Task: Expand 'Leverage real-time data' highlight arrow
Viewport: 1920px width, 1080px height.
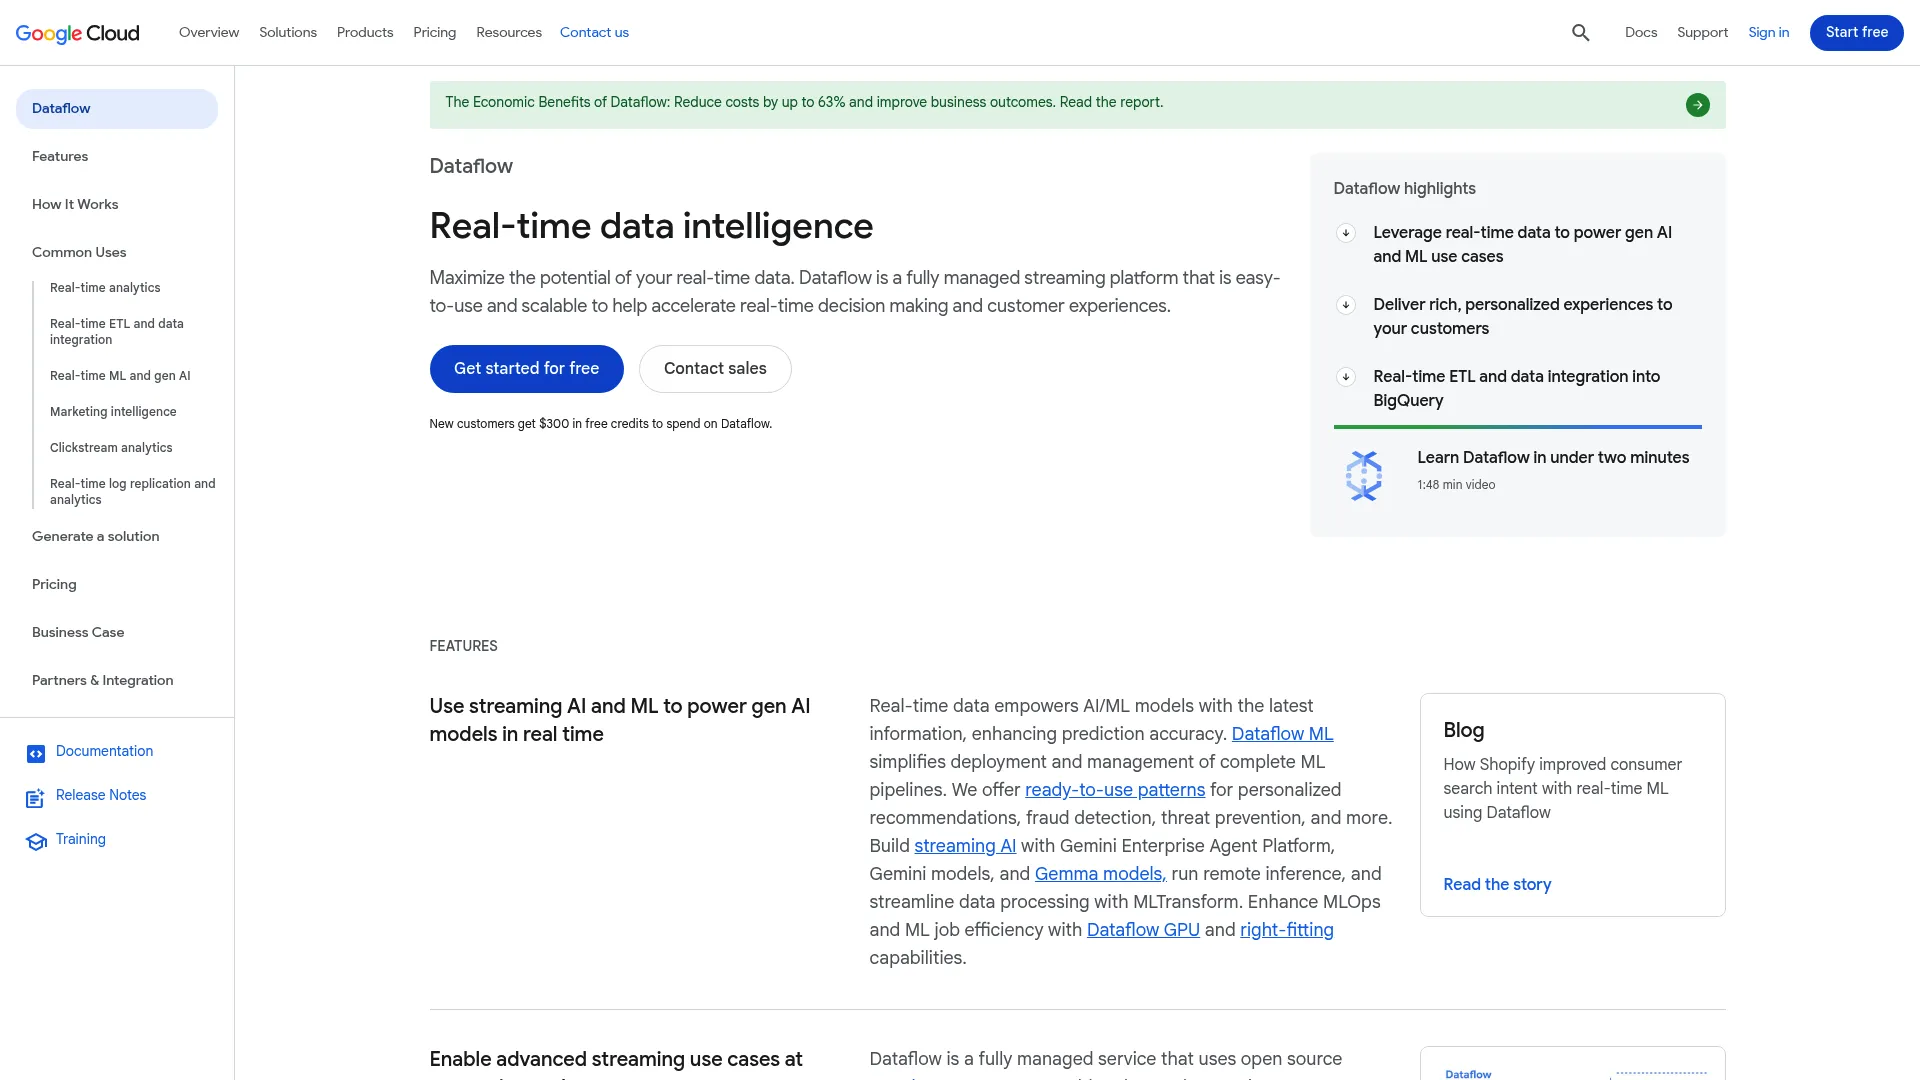Action: coord(1346,233)
